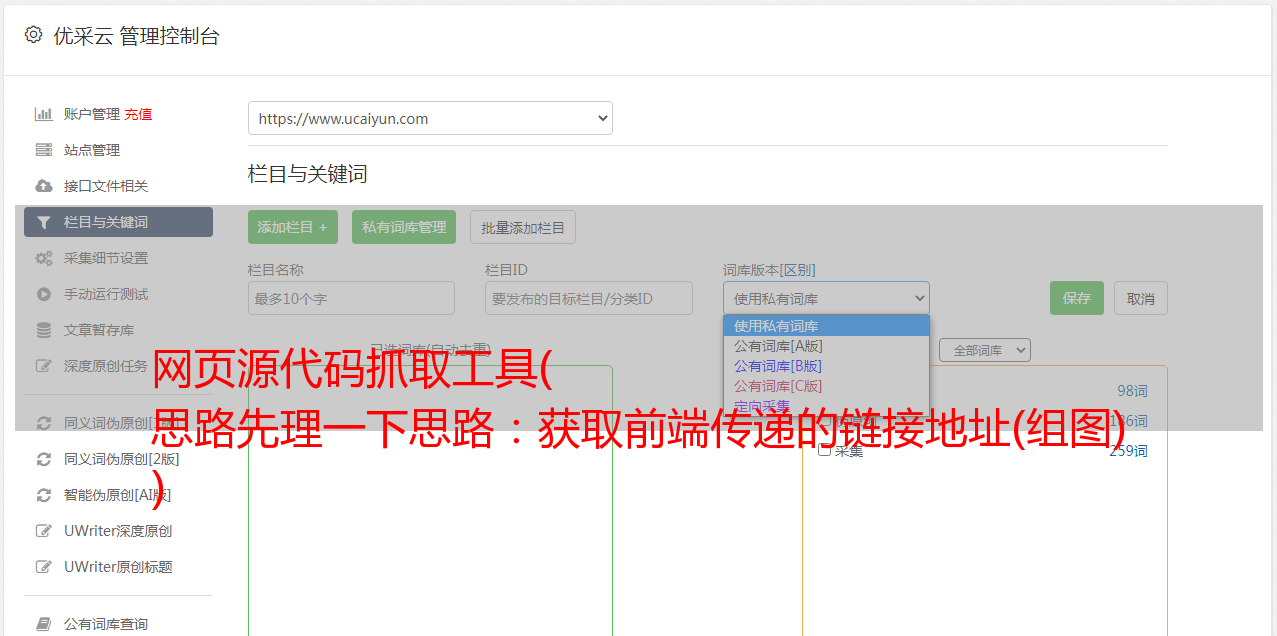1277x636 pixels.
Task: Click the 98词 count link
Action: 1132,391
